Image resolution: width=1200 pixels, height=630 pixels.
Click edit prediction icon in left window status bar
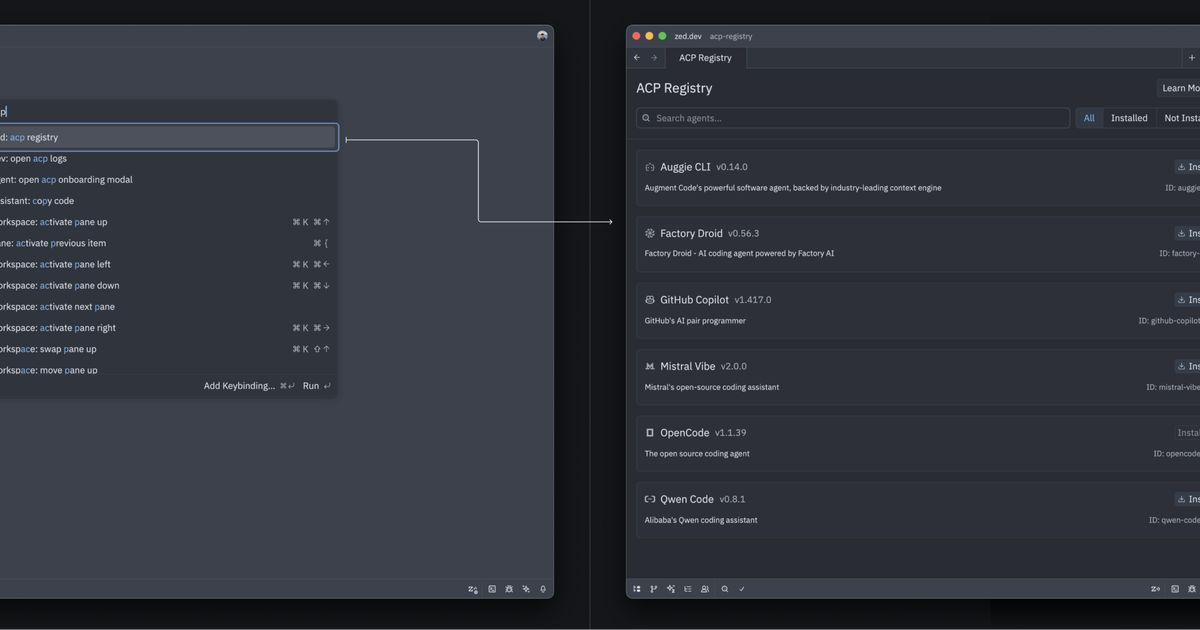[473, 589]
